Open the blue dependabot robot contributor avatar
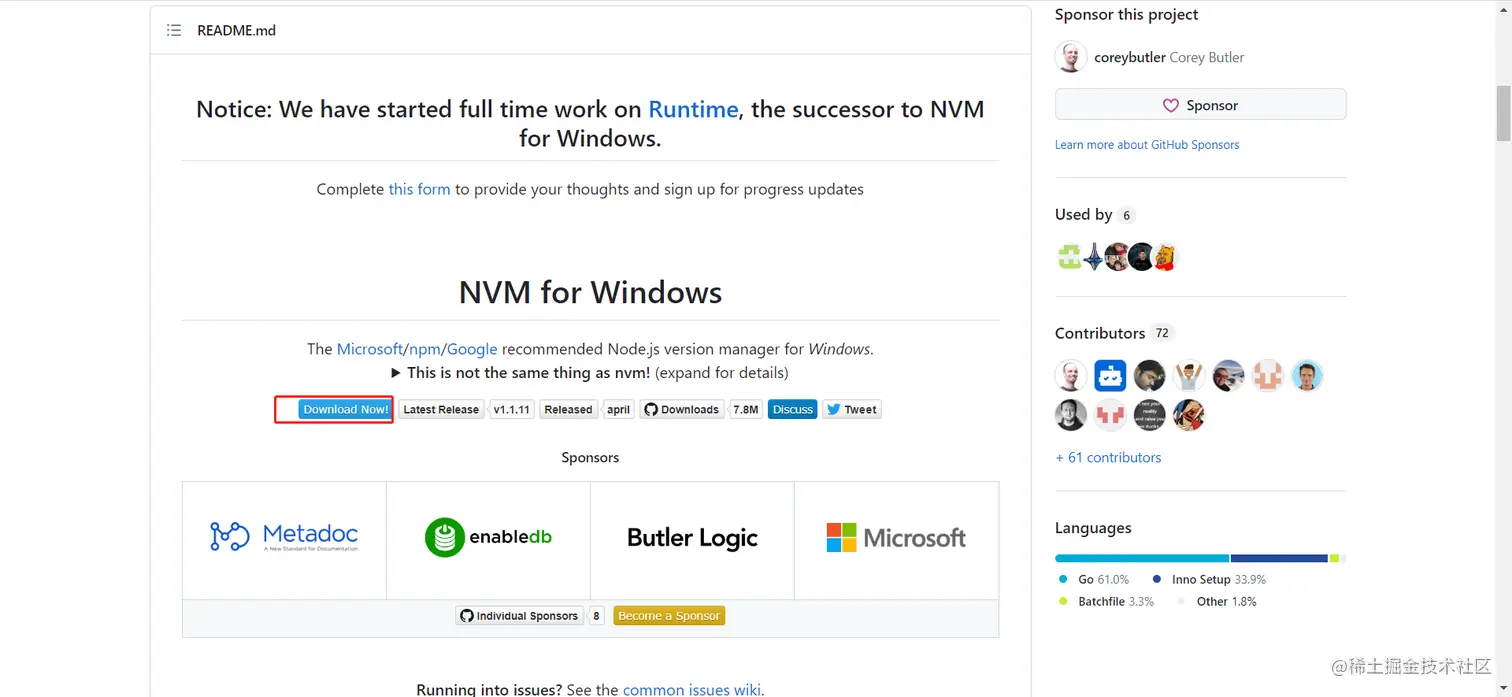Viewport: 1512px width, 697px height. (x=1110, y=376)
